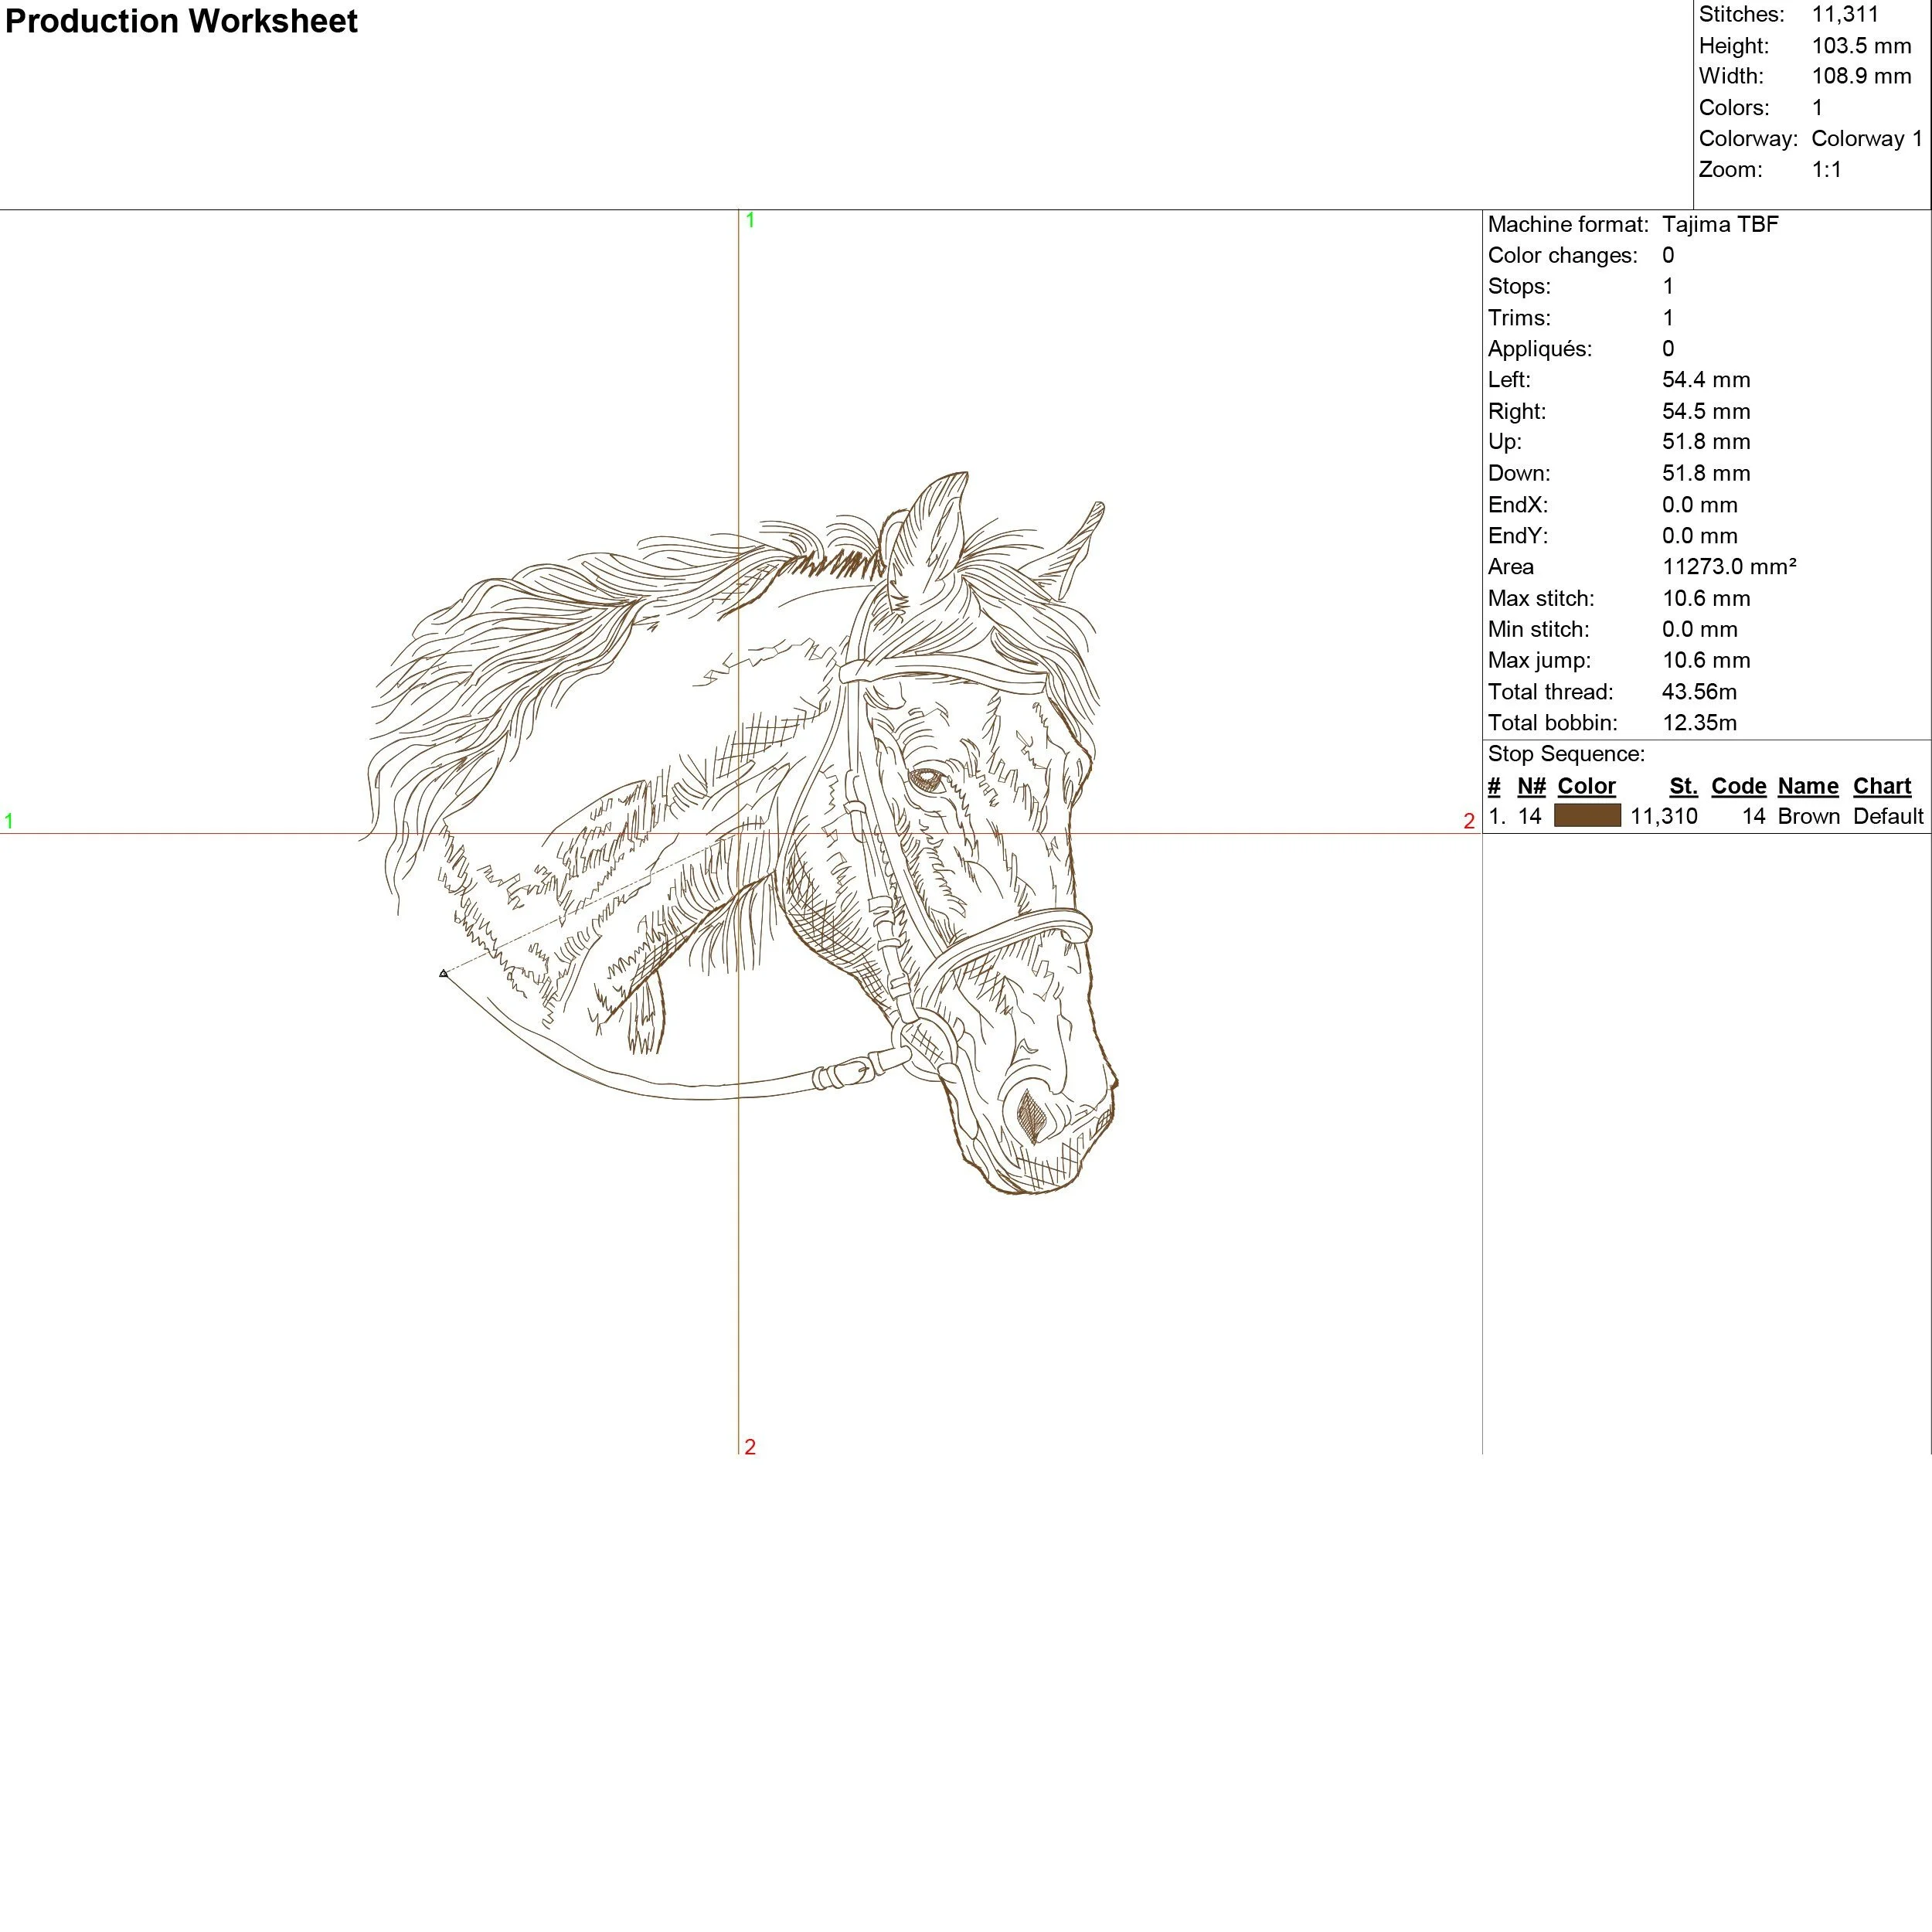This screenshot has height=1932, width=1932.
Task: Click the horse's eye in the design
Action: (926, 778)
